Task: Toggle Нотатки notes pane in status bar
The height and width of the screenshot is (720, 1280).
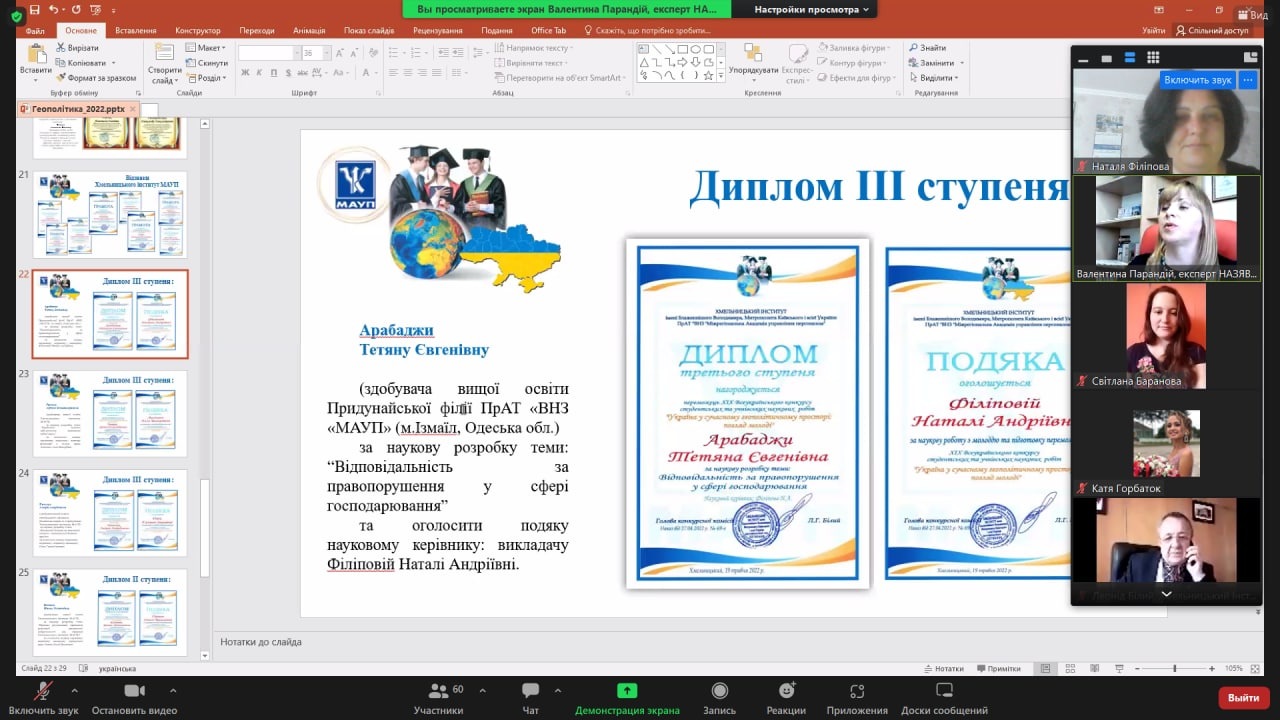Action: click(942, 668)
